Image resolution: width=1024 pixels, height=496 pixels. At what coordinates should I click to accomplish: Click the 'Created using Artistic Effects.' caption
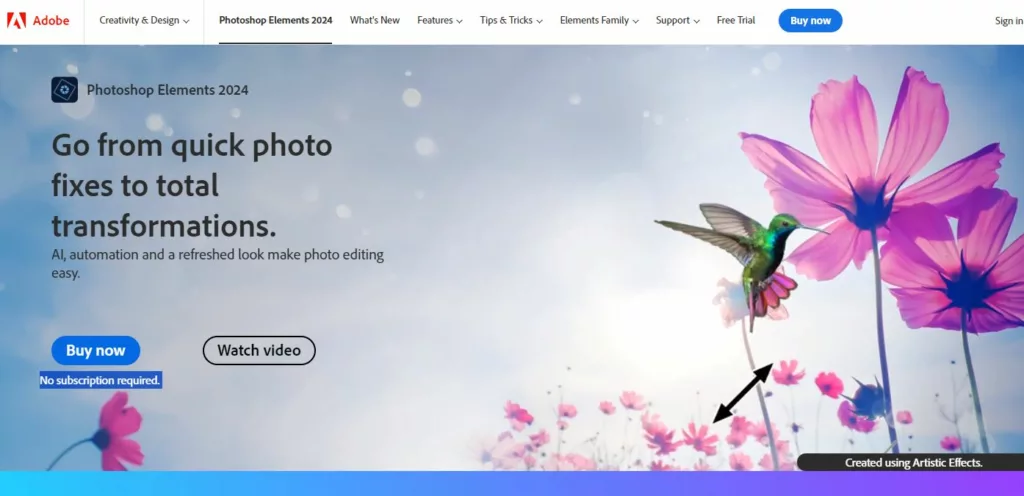[x=914, y=463]
